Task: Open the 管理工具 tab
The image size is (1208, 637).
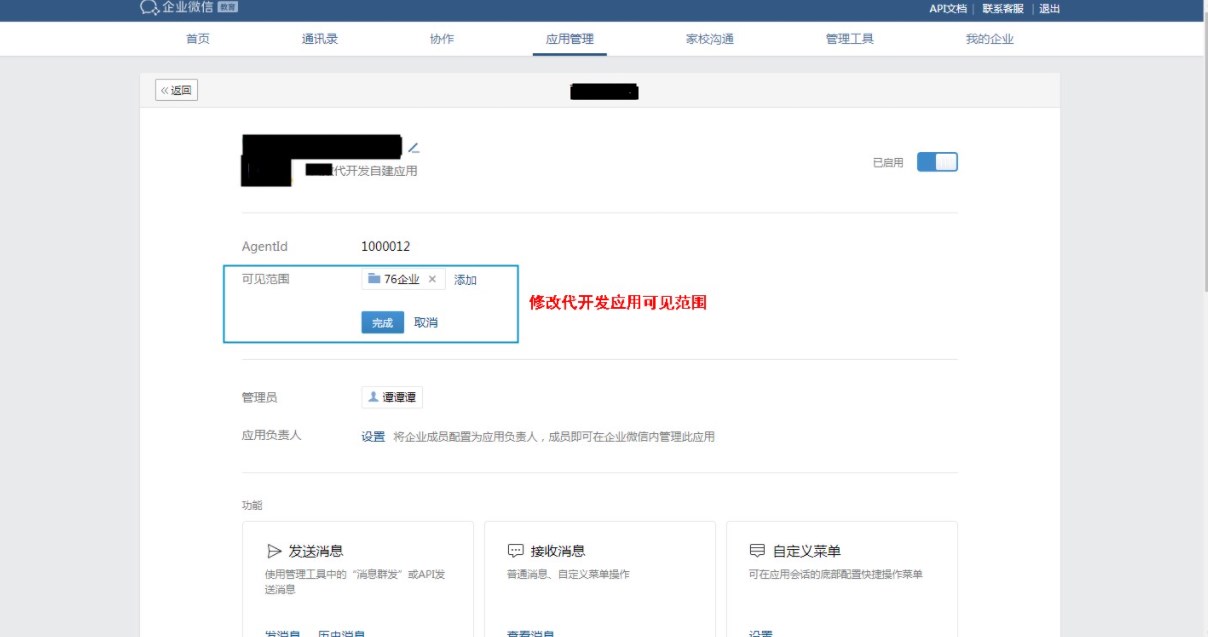Action: (x=849, y=39)
